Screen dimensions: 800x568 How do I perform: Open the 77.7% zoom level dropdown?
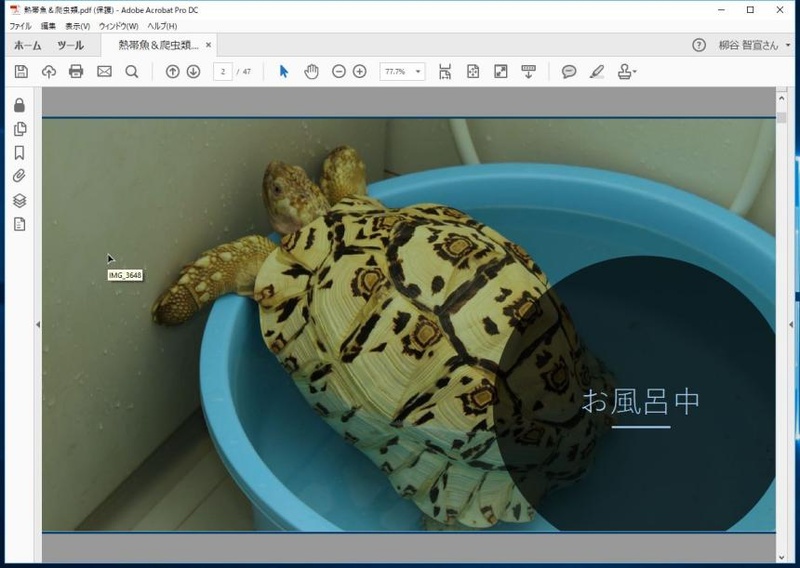tap(417, 72)
